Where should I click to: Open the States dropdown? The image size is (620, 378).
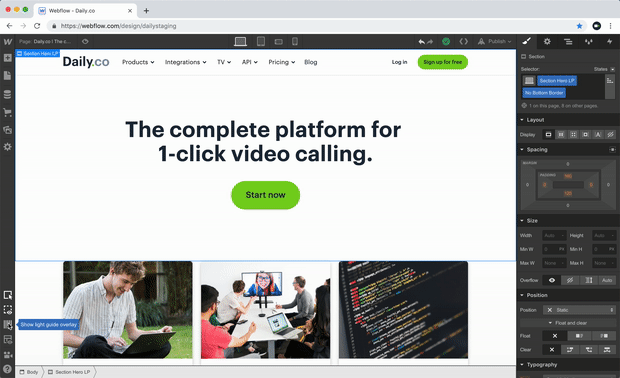click(x=604, y=69)
